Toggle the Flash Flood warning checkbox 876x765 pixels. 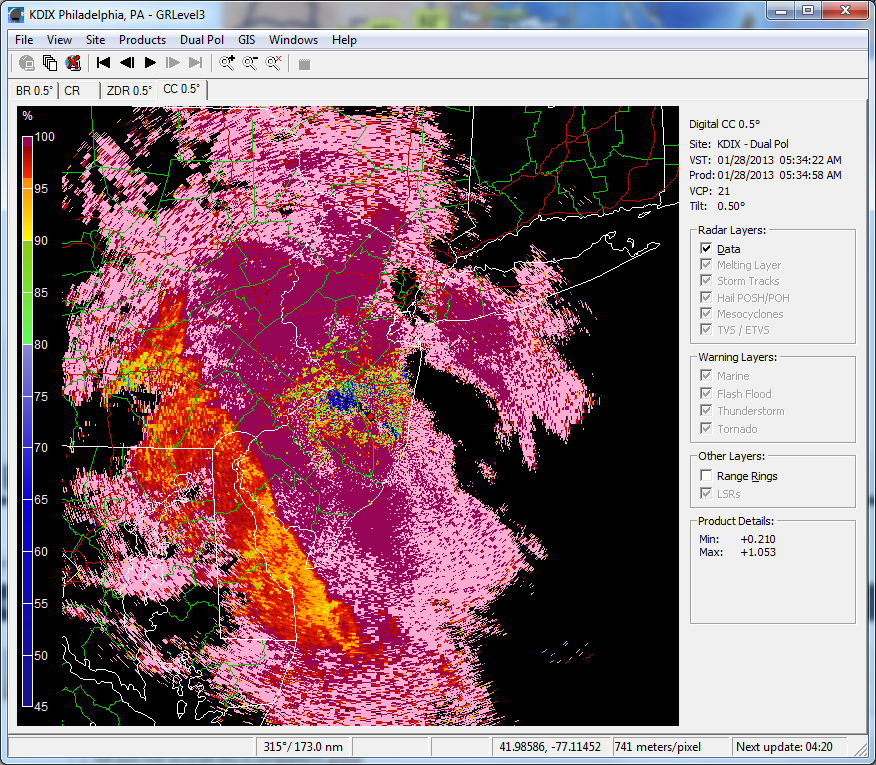click(706, 393)
